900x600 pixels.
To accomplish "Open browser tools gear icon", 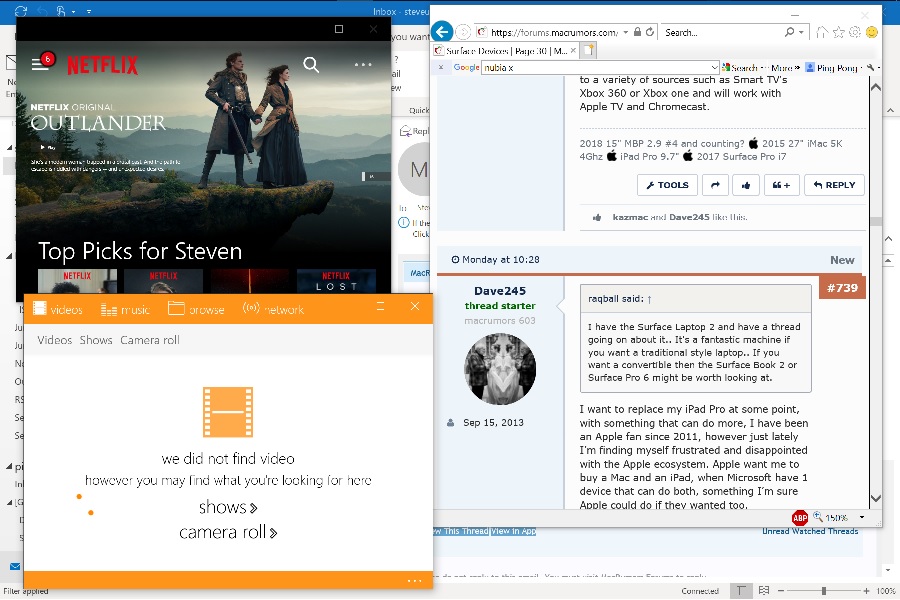I will coord(855,32).
